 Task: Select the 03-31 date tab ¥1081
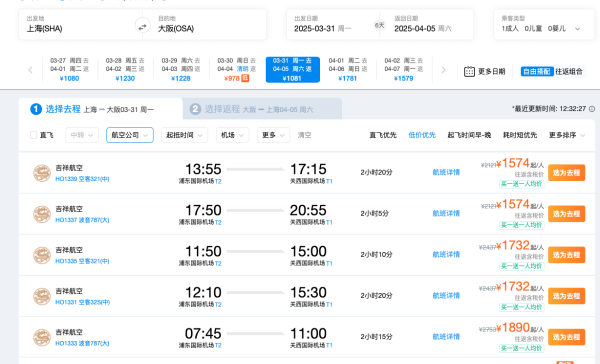(x=292, y=69)
